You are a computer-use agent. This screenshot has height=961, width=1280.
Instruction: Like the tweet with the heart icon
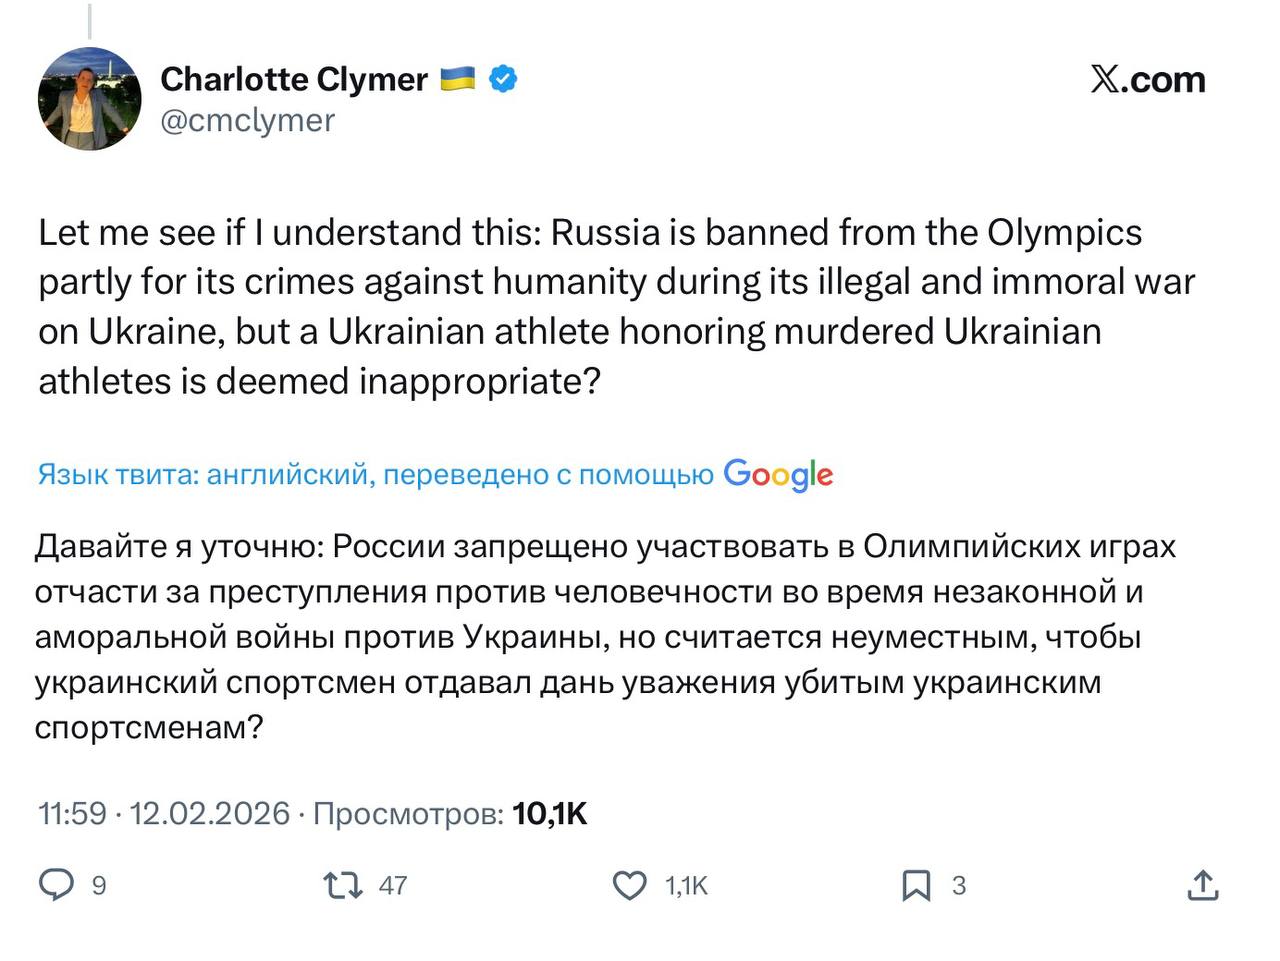point(629,885)
